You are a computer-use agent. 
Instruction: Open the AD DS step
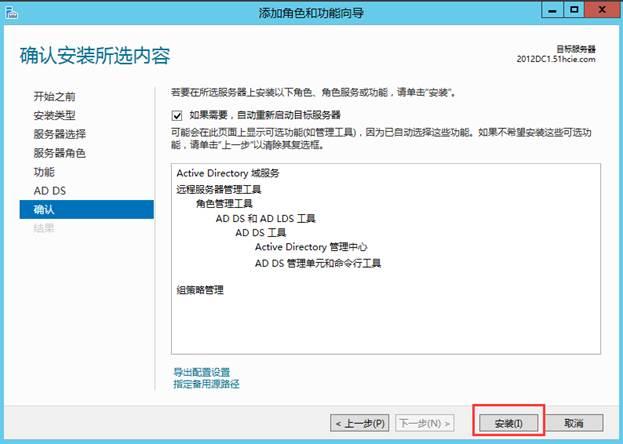point(50,191)
